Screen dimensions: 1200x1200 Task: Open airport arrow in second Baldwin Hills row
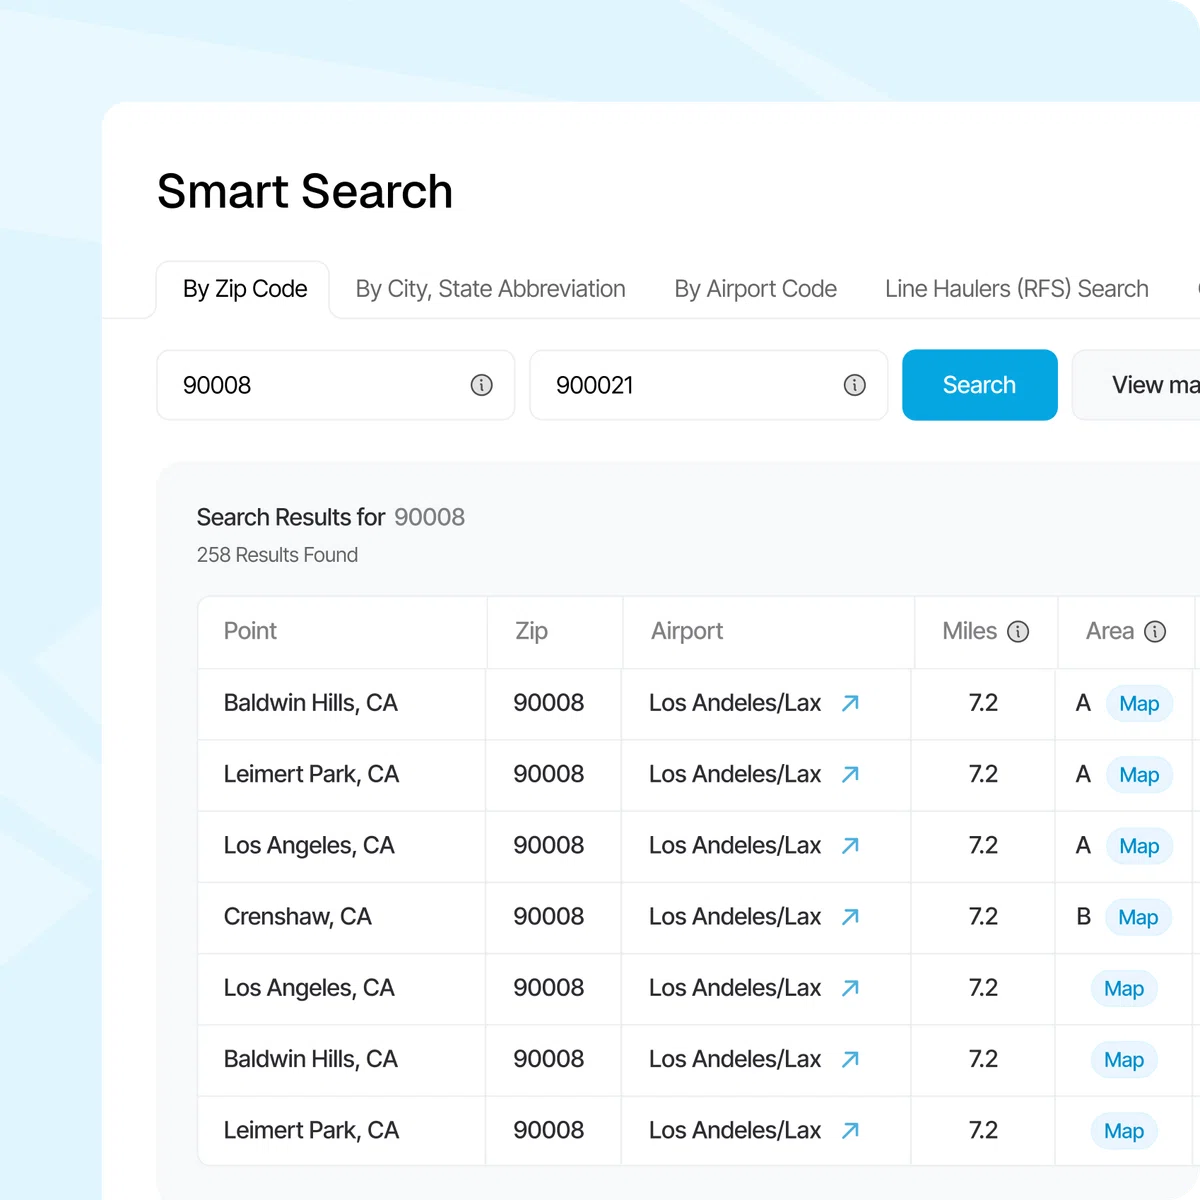850,1059
